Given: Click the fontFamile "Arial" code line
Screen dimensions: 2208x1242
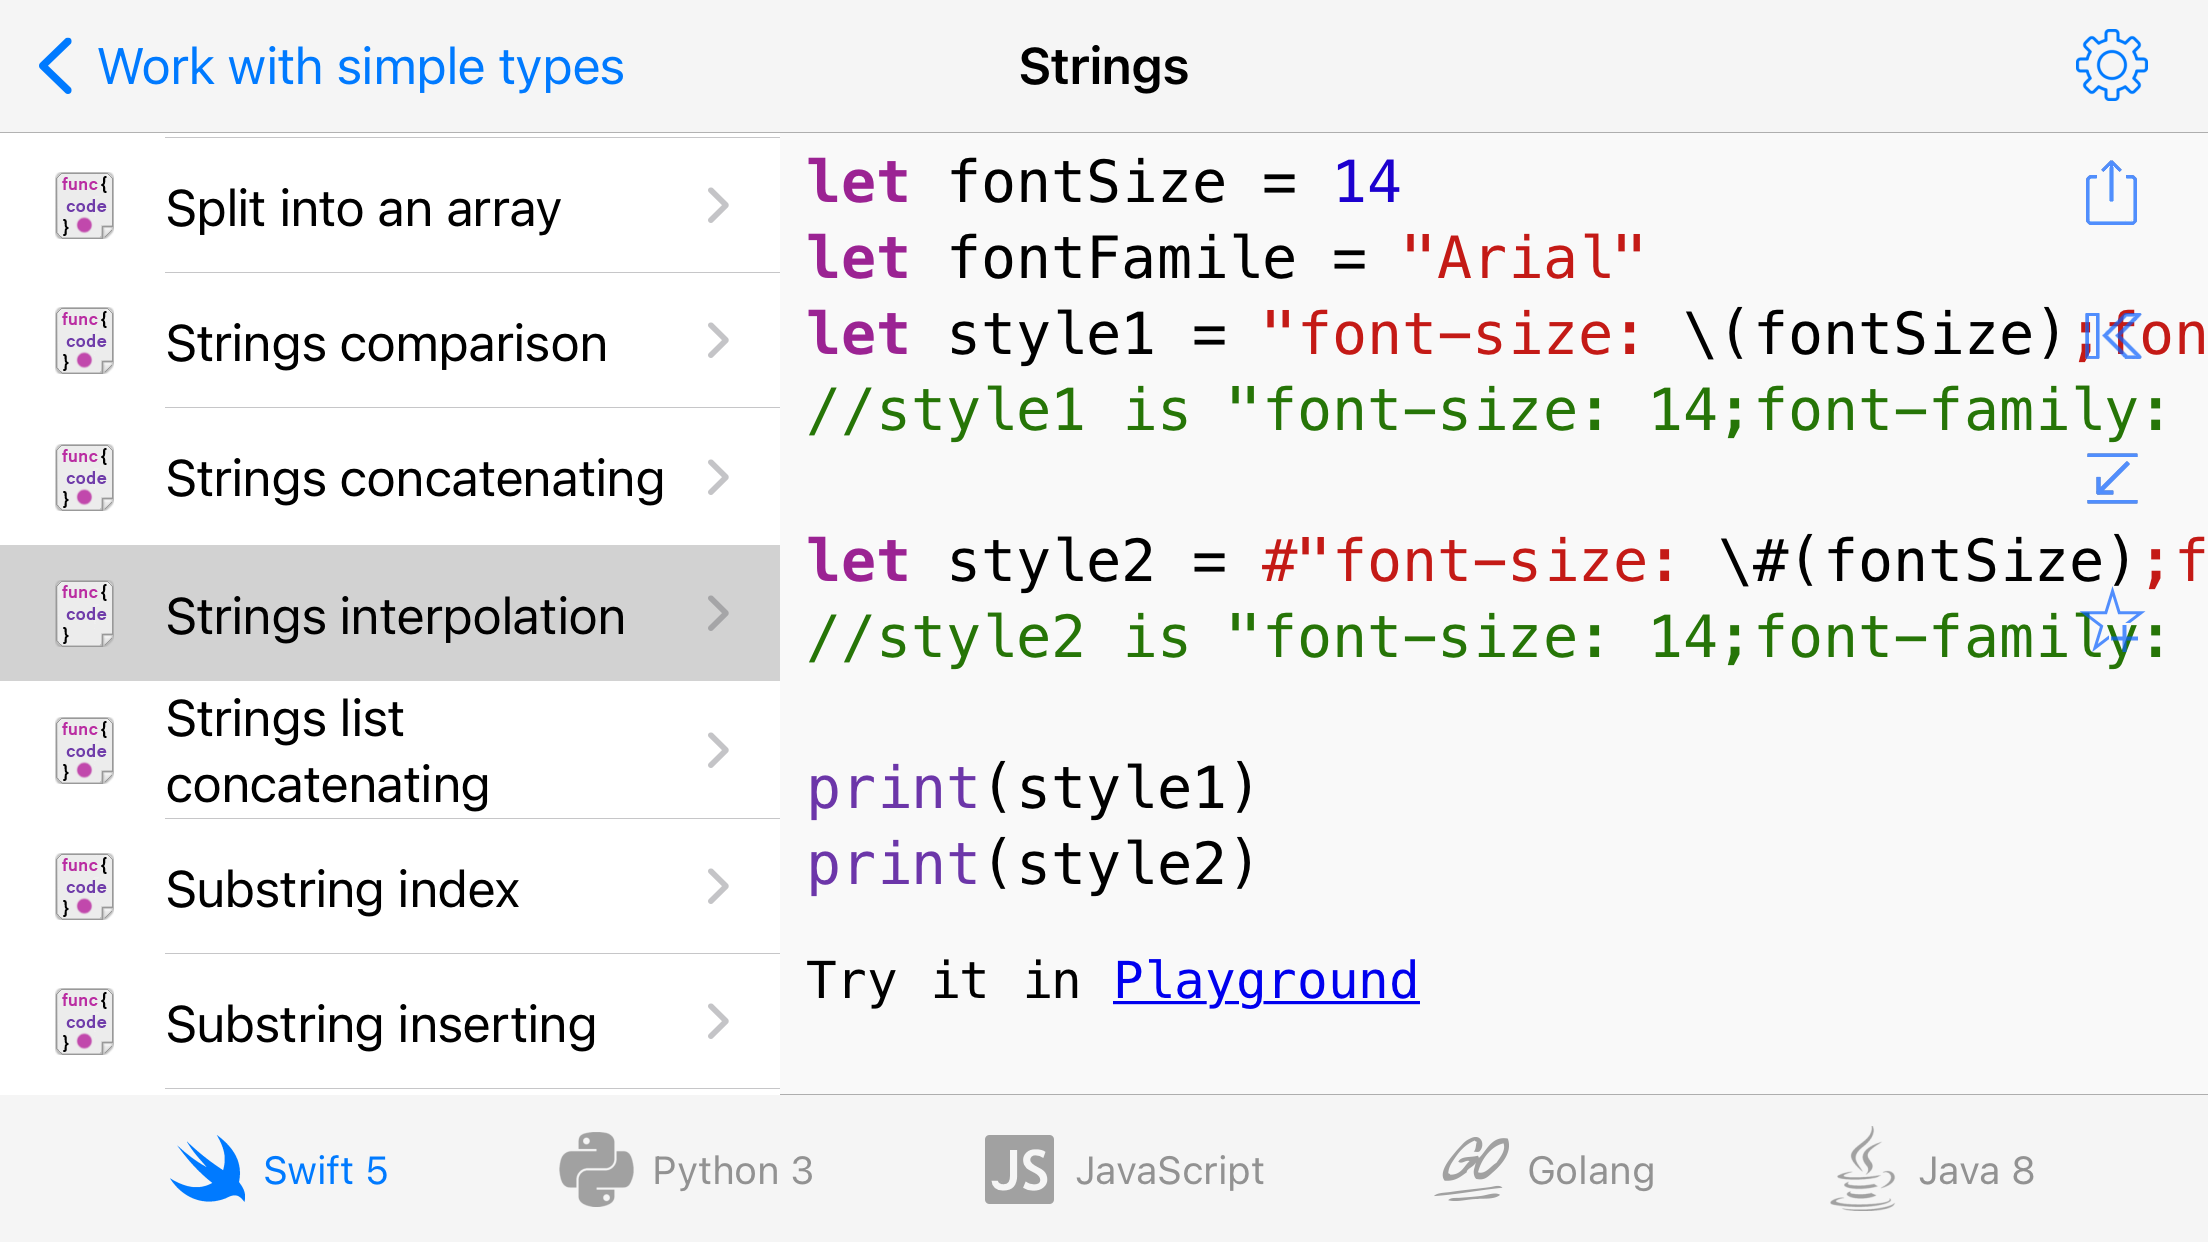Looking at the screenshot, I should pyautogui.click(x=1226, y=258).
